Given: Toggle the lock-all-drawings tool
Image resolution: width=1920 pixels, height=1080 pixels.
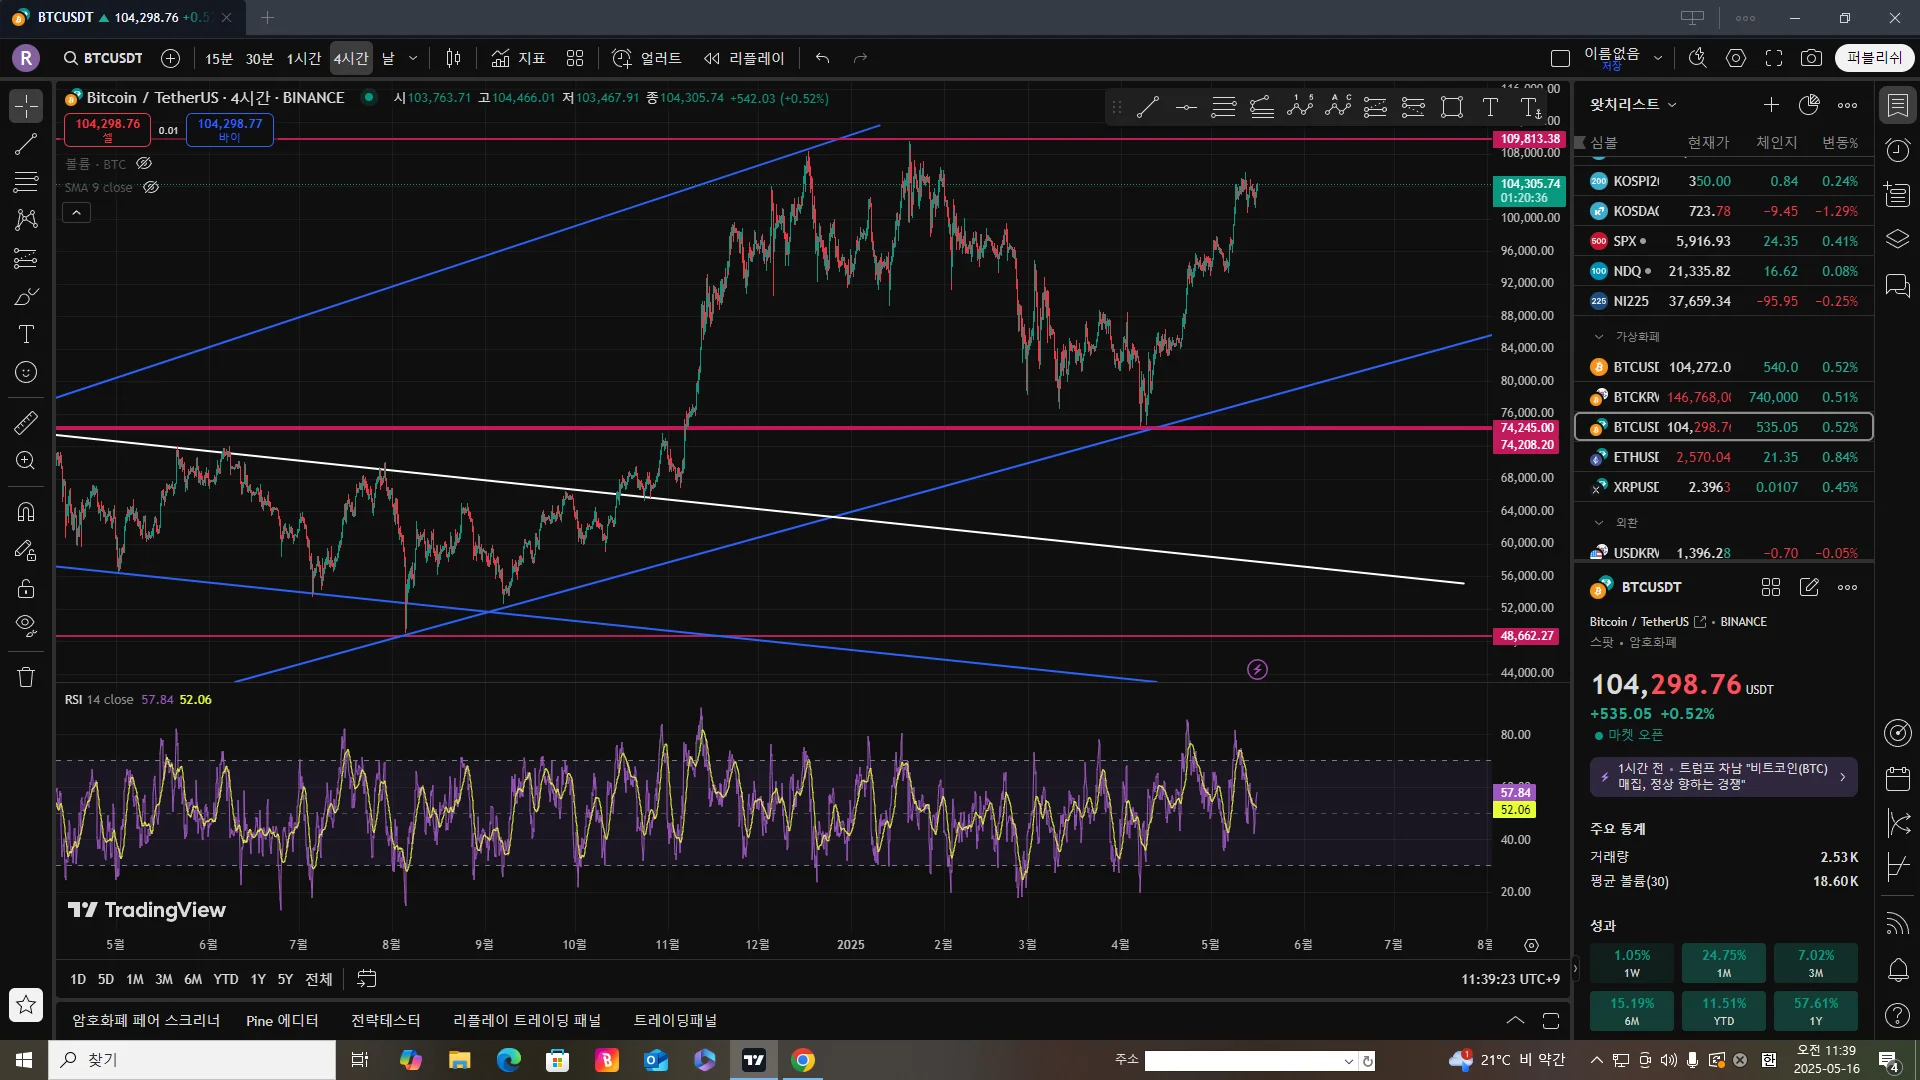Looking at the screenshot, I should tap(26, 588).
